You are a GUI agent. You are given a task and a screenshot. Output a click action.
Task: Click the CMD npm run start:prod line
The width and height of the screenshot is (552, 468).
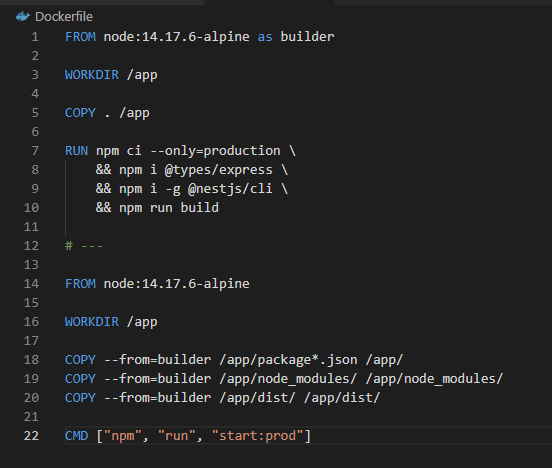pos(188,436)
